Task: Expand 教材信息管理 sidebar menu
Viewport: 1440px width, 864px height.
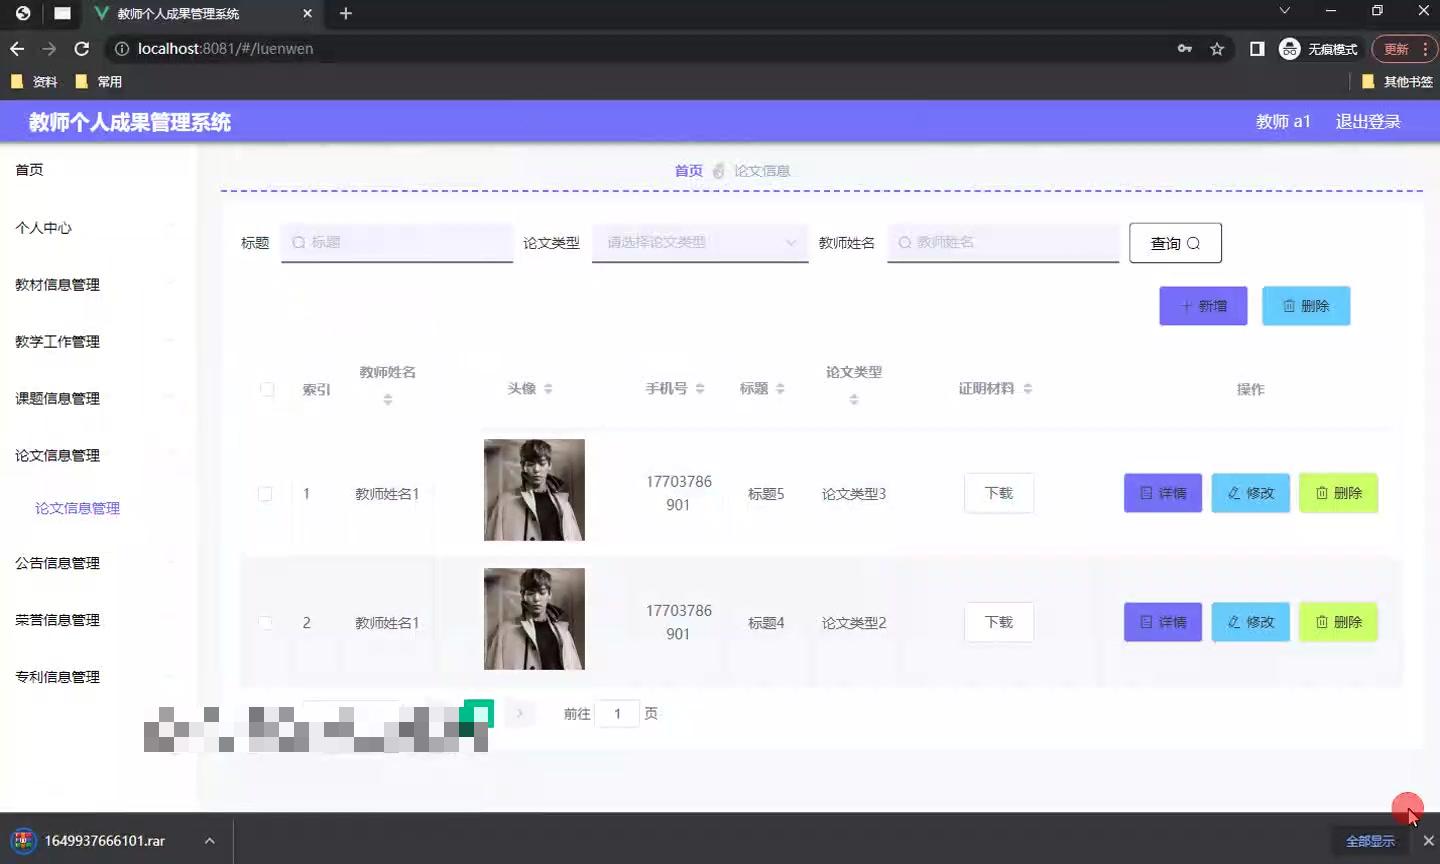Action: 97,285
